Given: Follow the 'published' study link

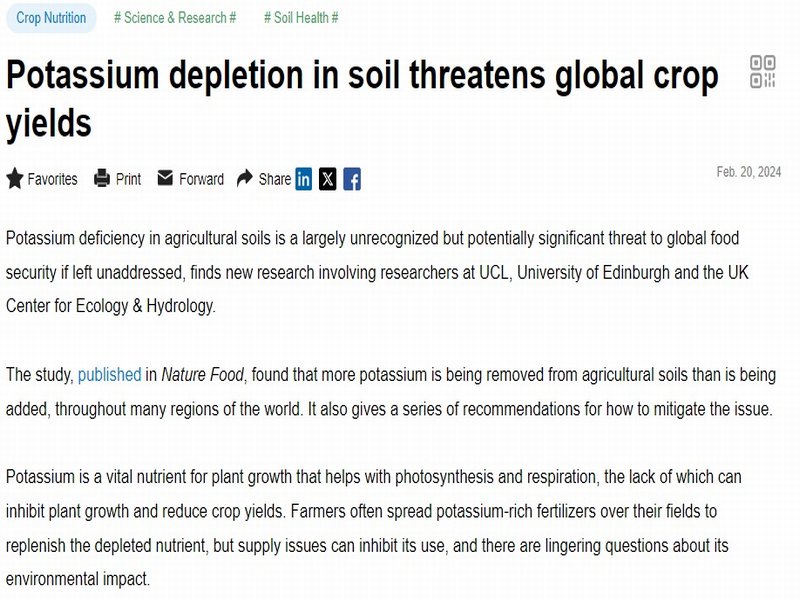Looking at the screenshot, I should point(109,374).
